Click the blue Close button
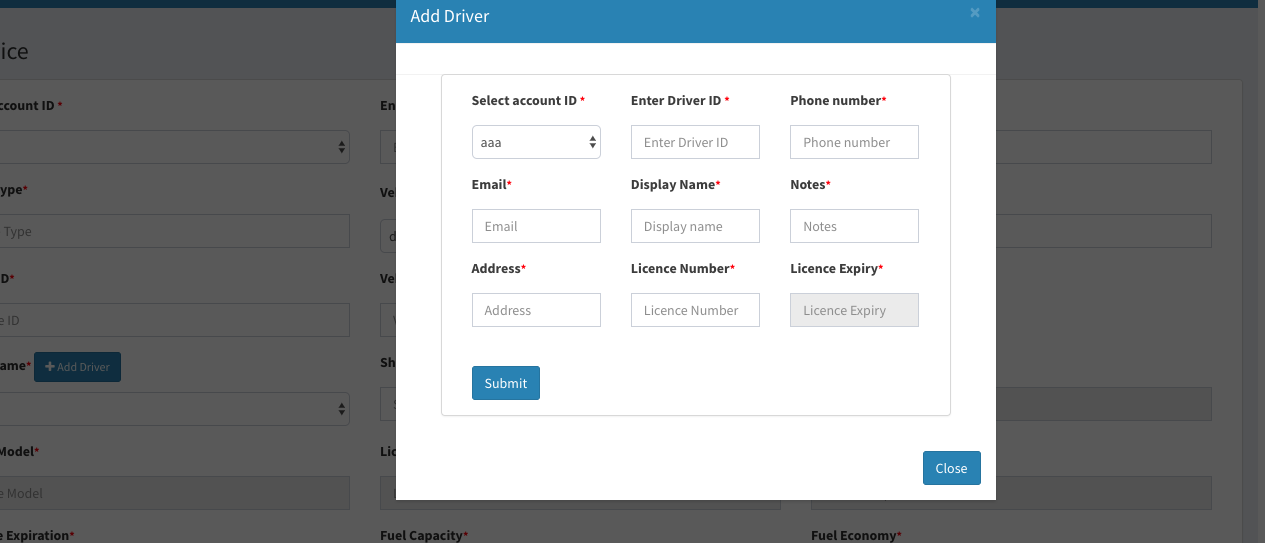1265x543 pixels. tap(951, 468)
